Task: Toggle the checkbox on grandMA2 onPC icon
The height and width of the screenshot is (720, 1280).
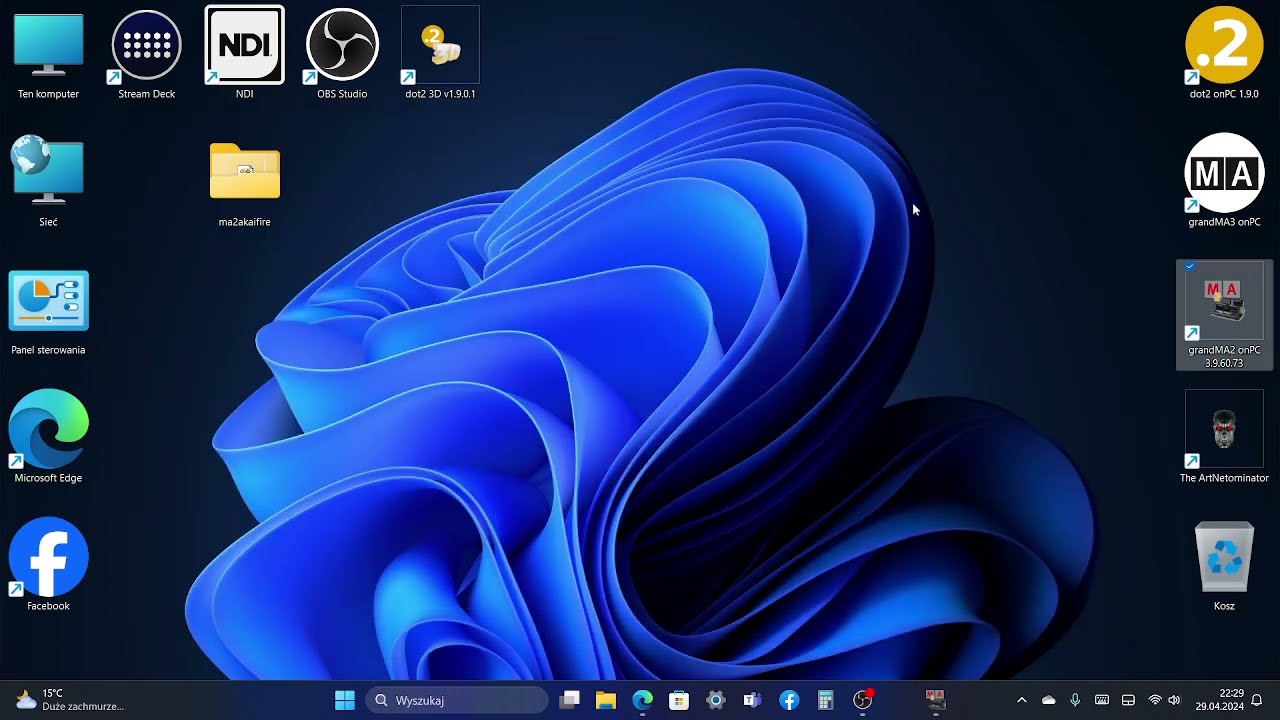Action: click(x=1189, y=267)
